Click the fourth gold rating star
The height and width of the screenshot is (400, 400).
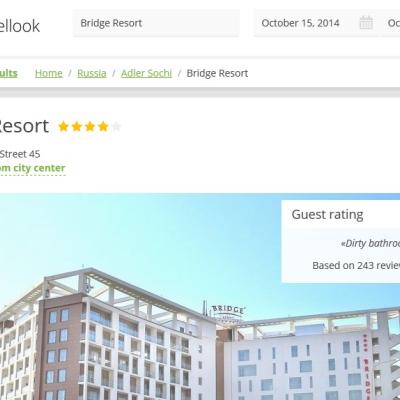103,127
